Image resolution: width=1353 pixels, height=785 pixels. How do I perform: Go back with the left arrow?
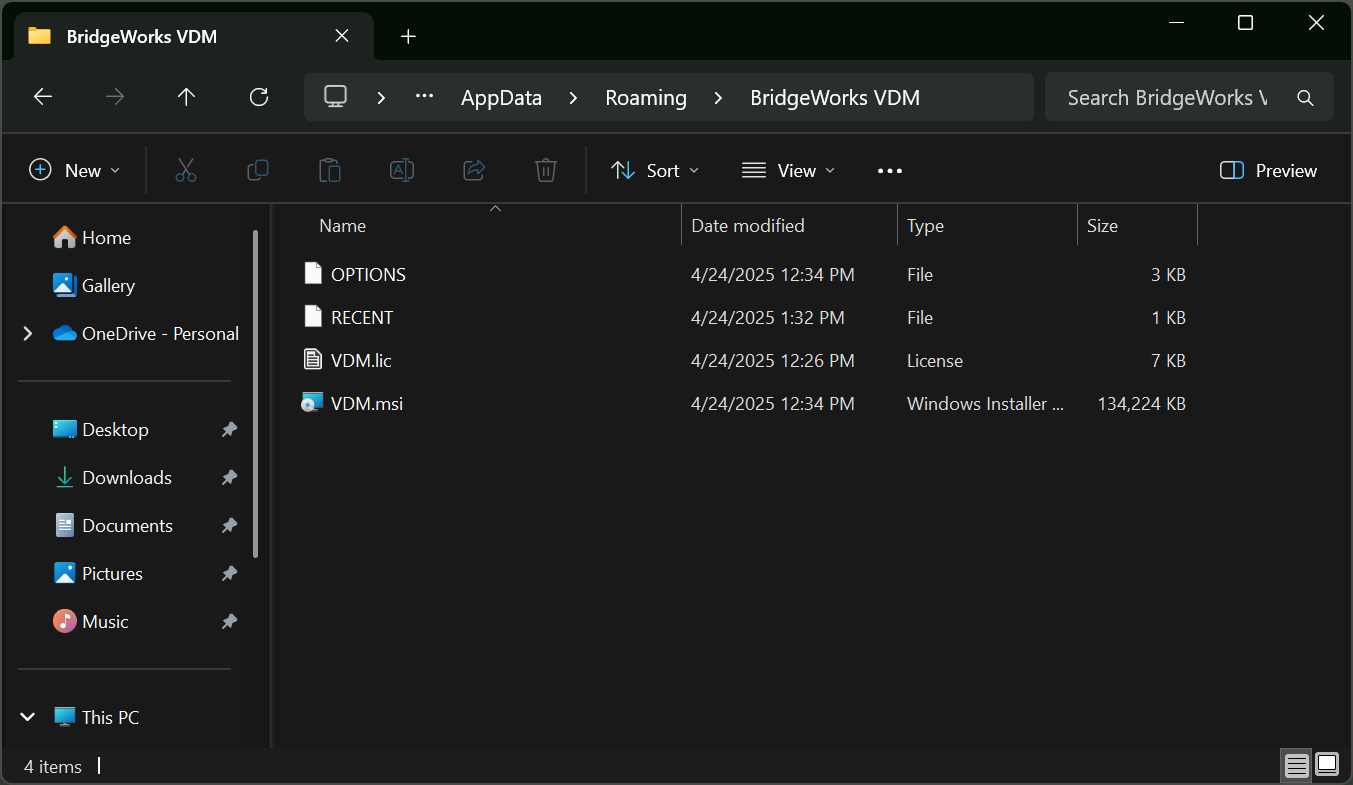(x=42, y=97)
